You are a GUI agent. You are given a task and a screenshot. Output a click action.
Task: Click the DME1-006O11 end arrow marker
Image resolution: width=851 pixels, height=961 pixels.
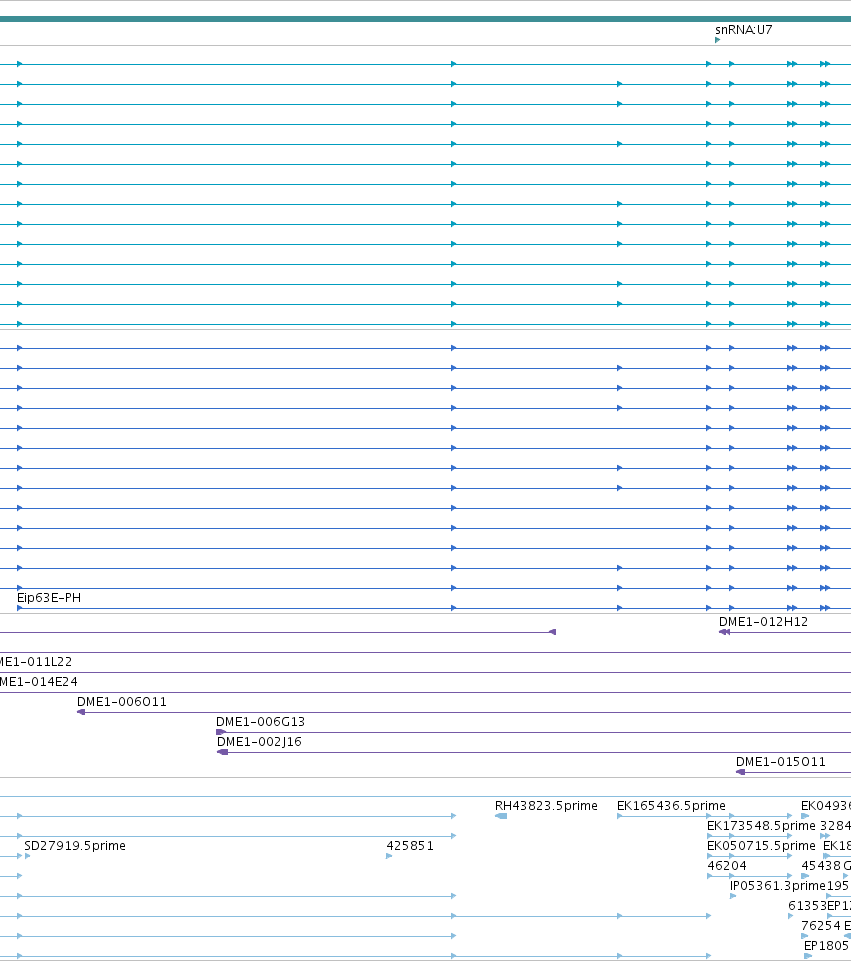pyautogui.click(x=81, y=712)
